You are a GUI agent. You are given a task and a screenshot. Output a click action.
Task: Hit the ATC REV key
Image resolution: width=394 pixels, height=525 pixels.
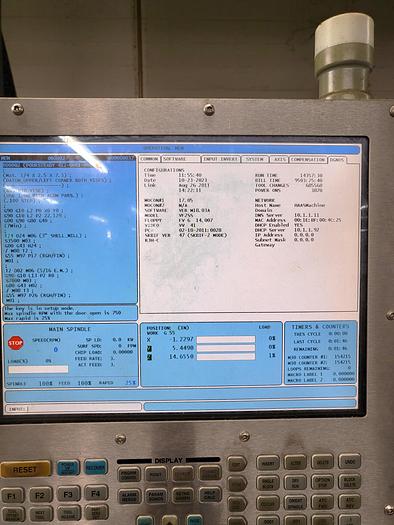click(349, 501)
